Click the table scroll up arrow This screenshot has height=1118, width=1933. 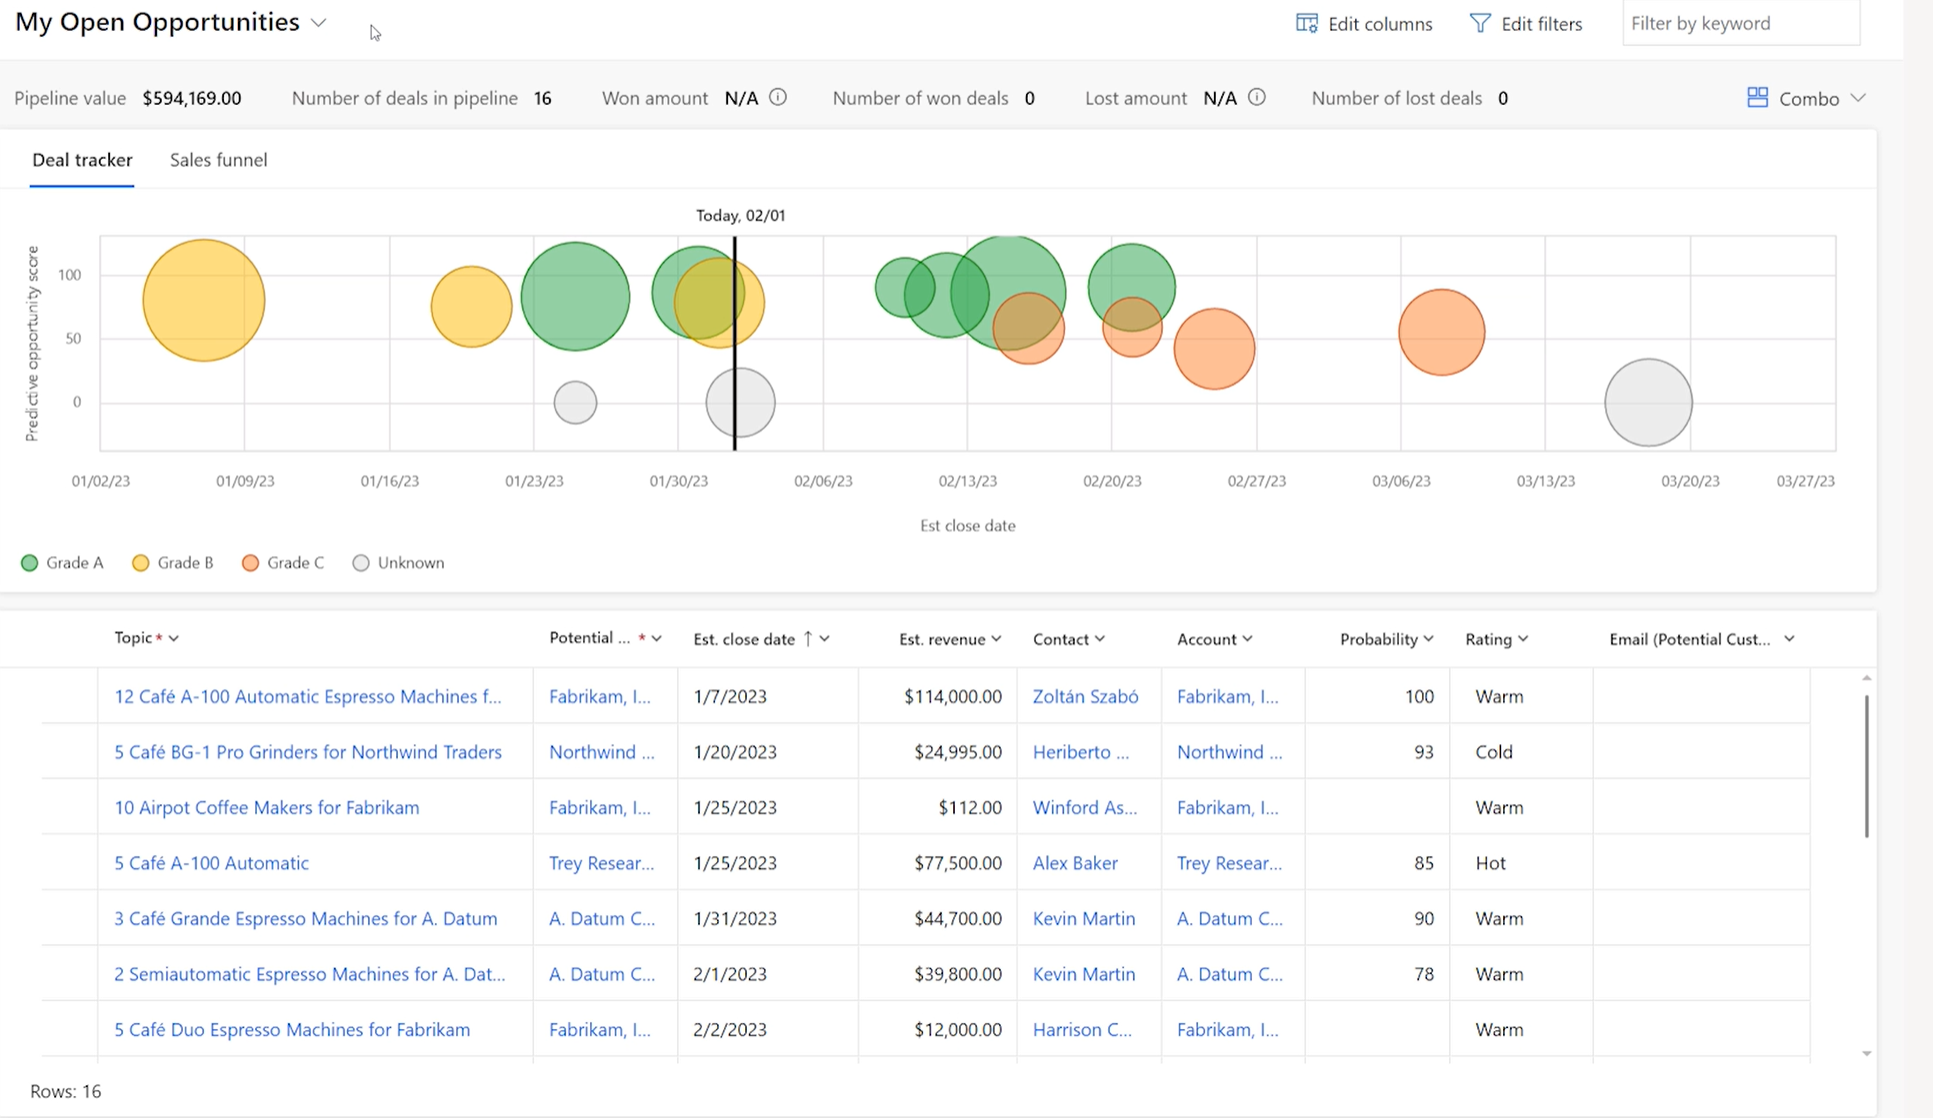click(x=1866, y=678)
